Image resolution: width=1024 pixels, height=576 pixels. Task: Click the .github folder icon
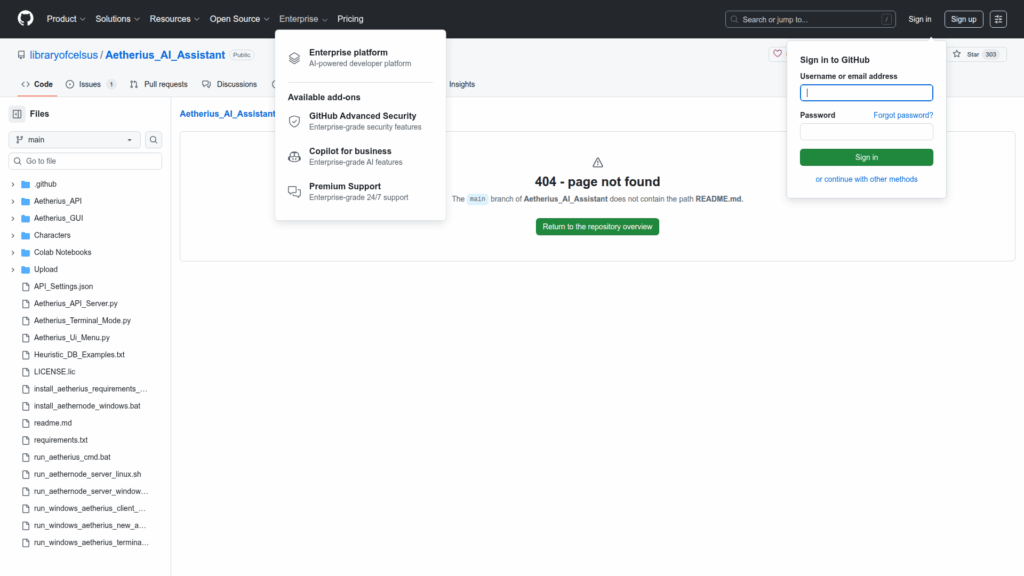pyautogui.click(x=25, y=184)
